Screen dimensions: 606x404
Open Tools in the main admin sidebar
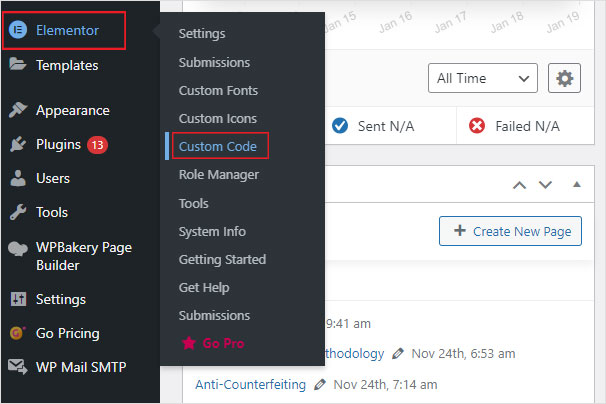pos(52,212)
